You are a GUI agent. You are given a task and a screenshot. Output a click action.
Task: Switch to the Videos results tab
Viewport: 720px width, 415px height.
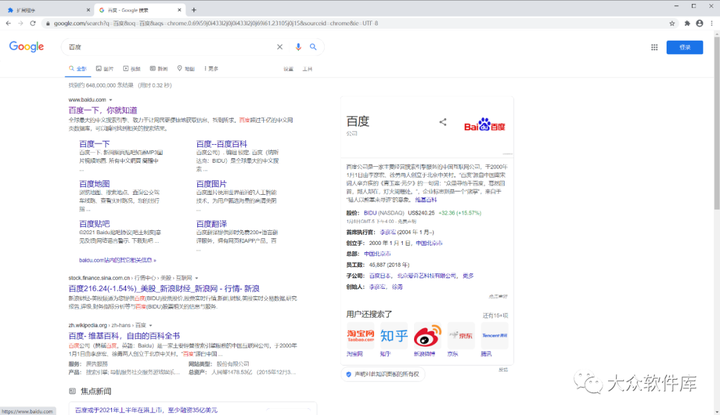coord(132,68)
